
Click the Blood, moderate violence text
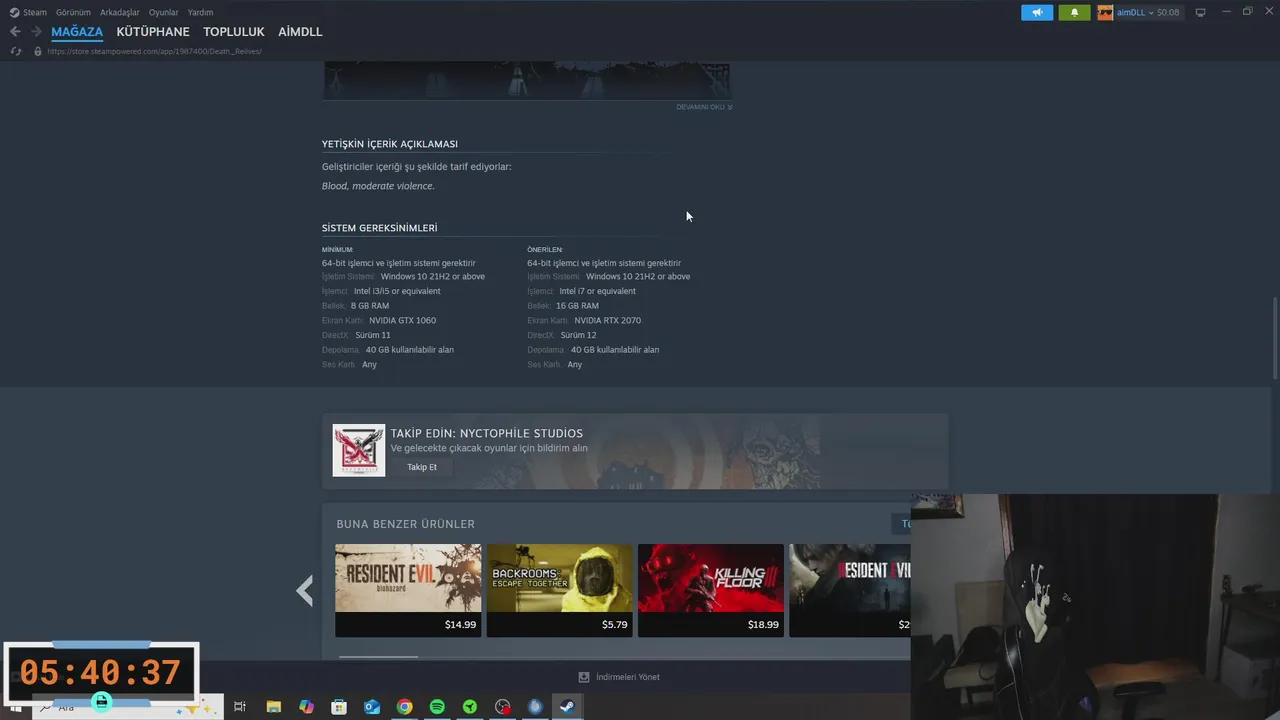pyautogui.click(x=378, y=186)
